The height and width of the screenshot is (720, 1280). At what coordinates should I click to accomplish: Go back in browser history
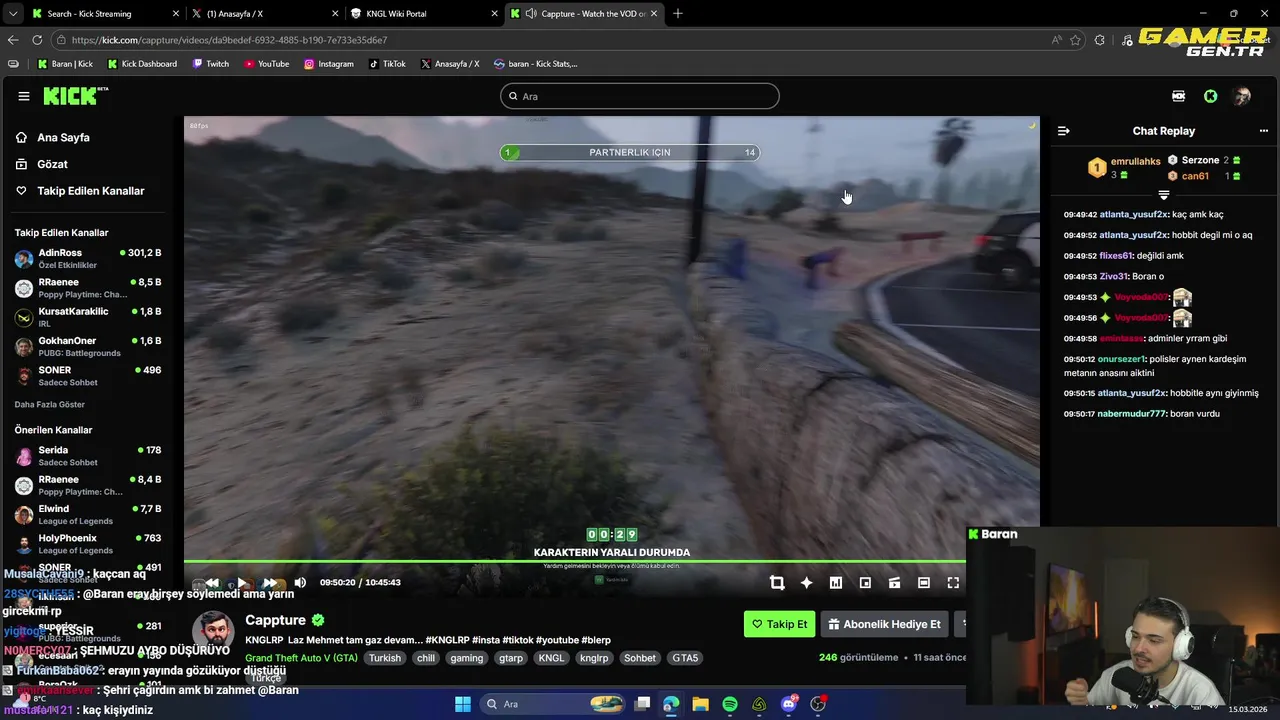[13, 40]
